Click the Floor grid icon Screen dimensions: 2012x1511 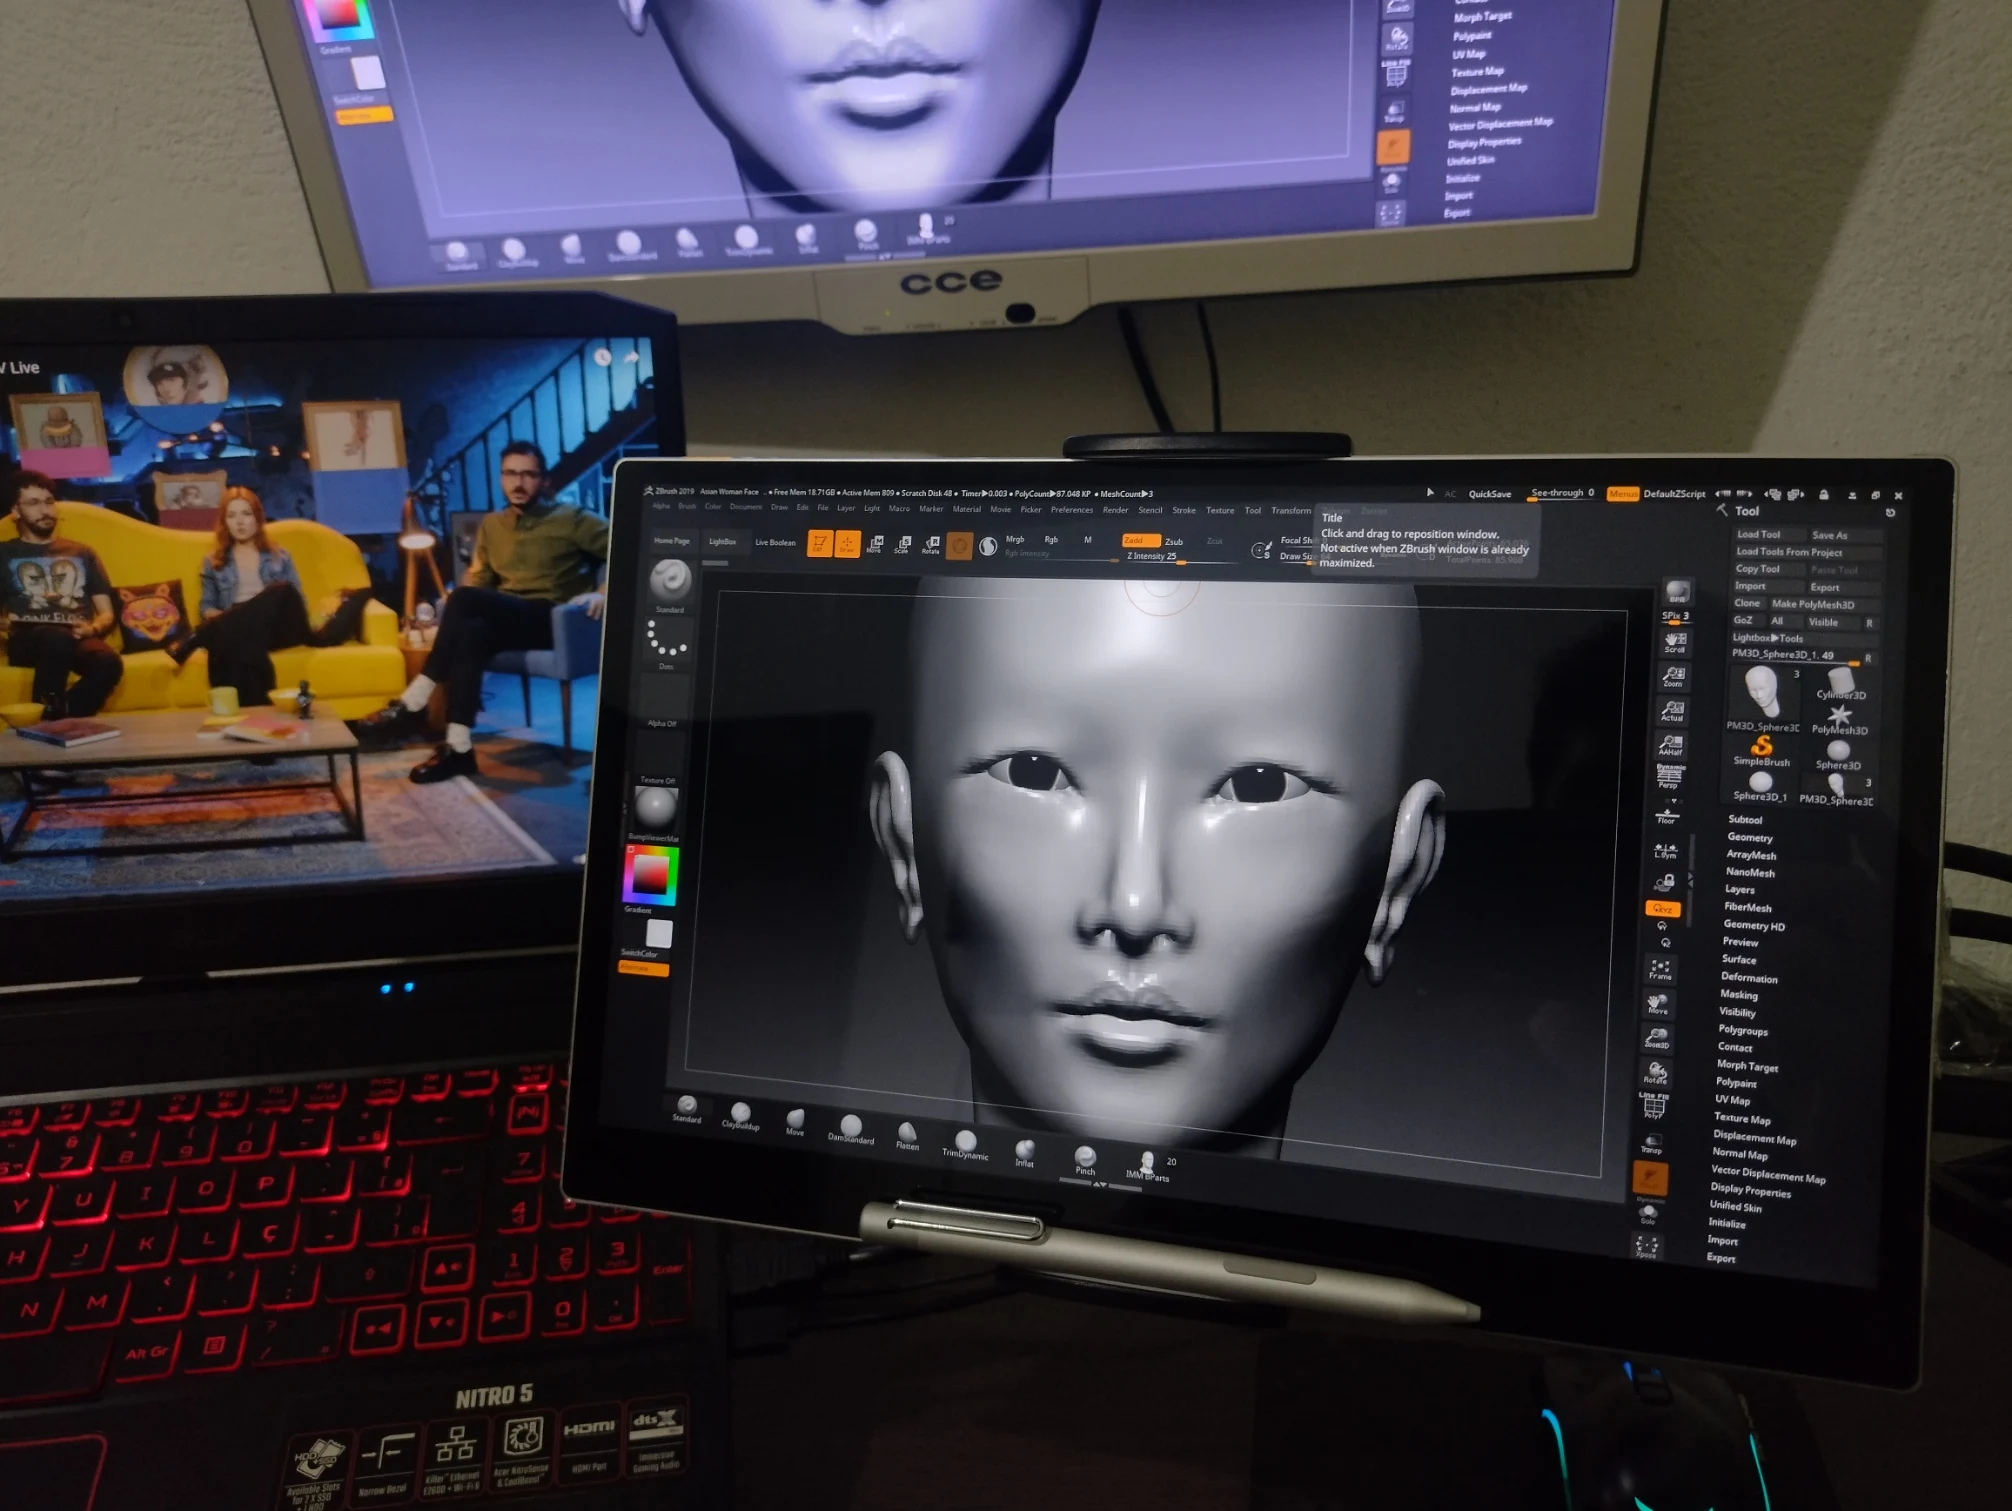pyautogui.click(x=1667, y=815)
